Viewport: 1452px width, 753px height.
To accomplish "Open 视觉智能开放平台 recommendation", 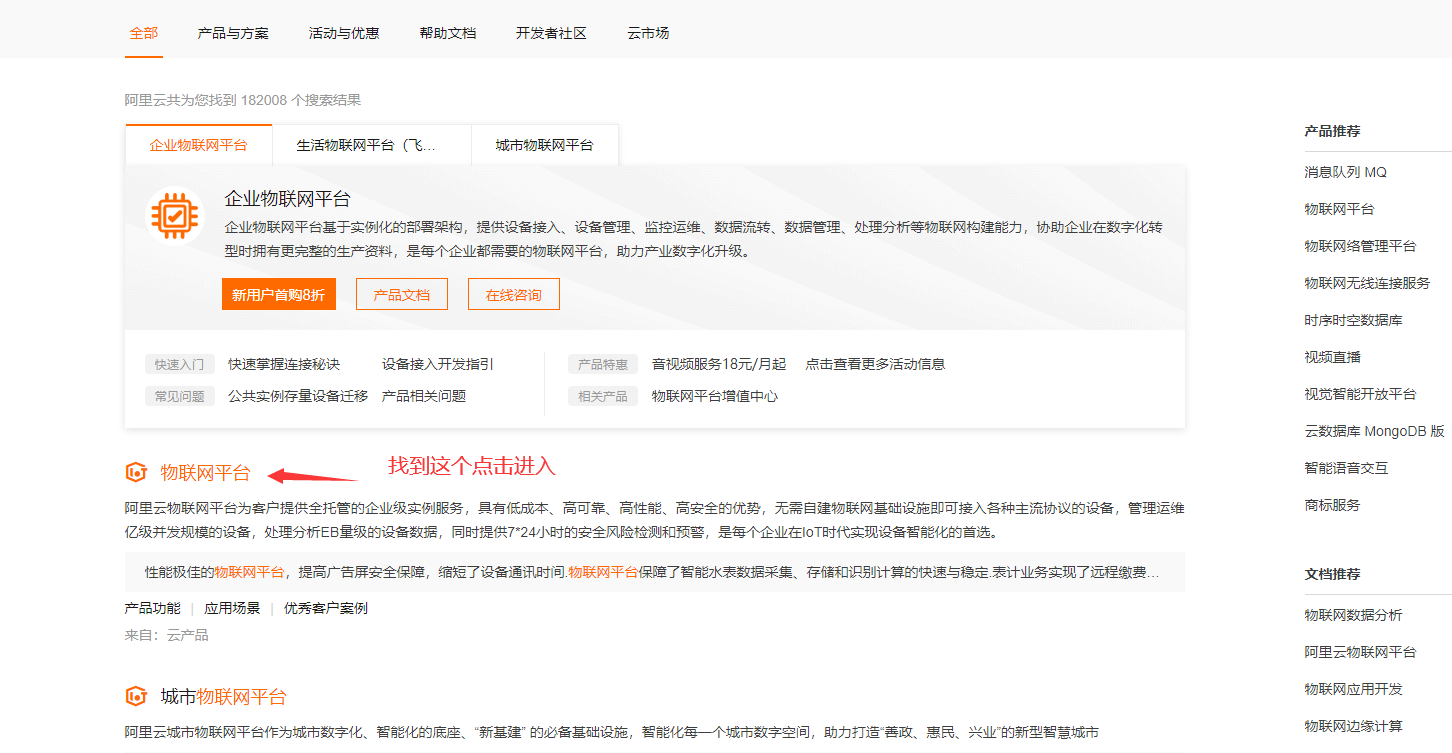I will (x=1360, y=394).
